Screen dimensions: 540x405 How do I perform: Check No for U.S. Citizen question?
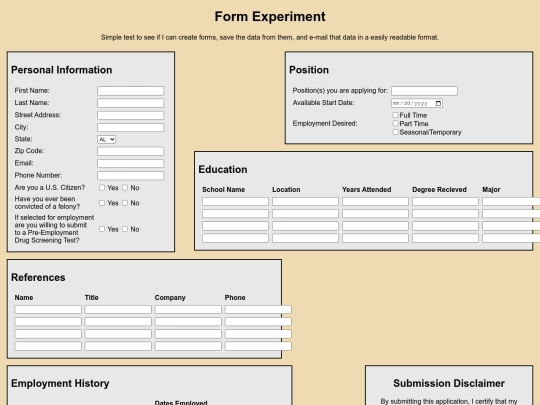click(x=125, y=188)
